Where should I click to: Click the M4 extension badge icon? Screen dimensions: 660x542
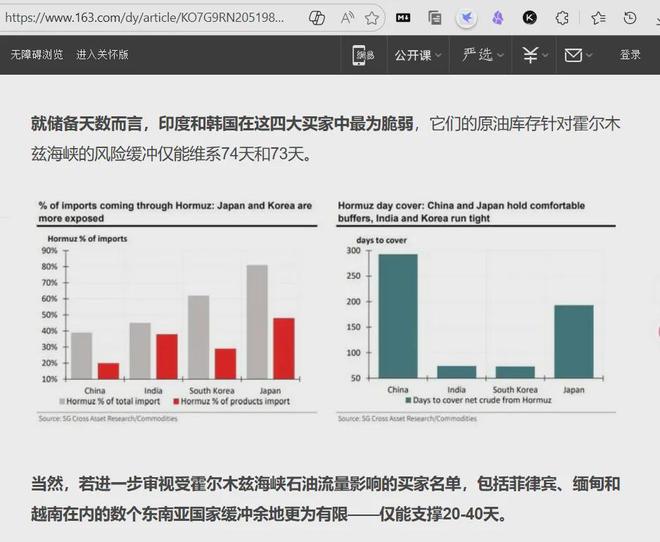tap(403, 17)
